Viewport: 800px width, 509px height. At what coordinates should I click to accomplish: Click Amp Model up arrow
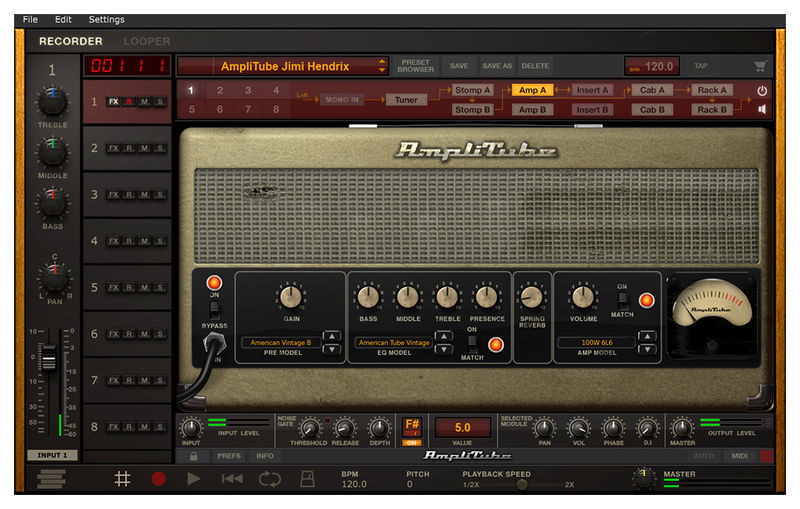(x=646, y=336)
